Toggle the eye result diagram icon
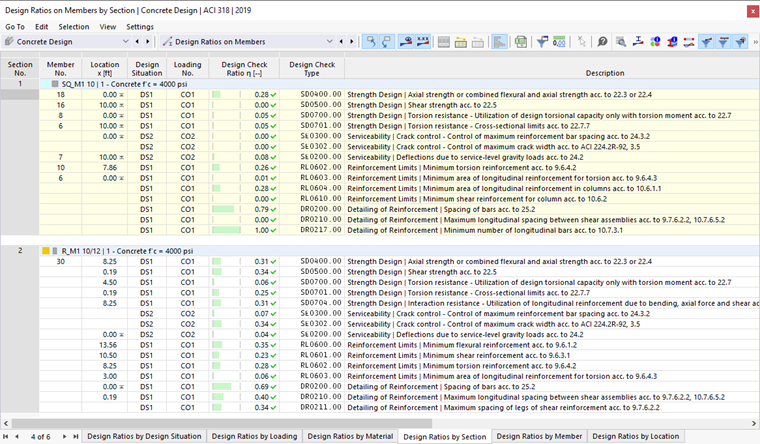This screenshot has height=444, width=760. 406,42
